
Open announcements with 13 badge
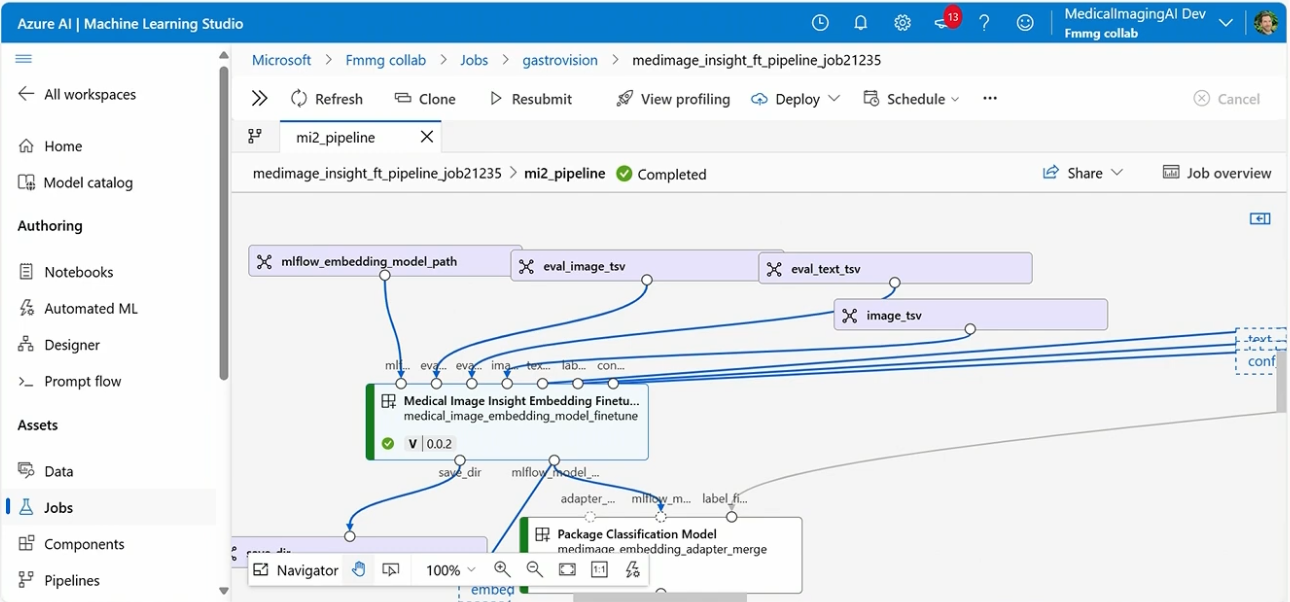coord(945,21)
